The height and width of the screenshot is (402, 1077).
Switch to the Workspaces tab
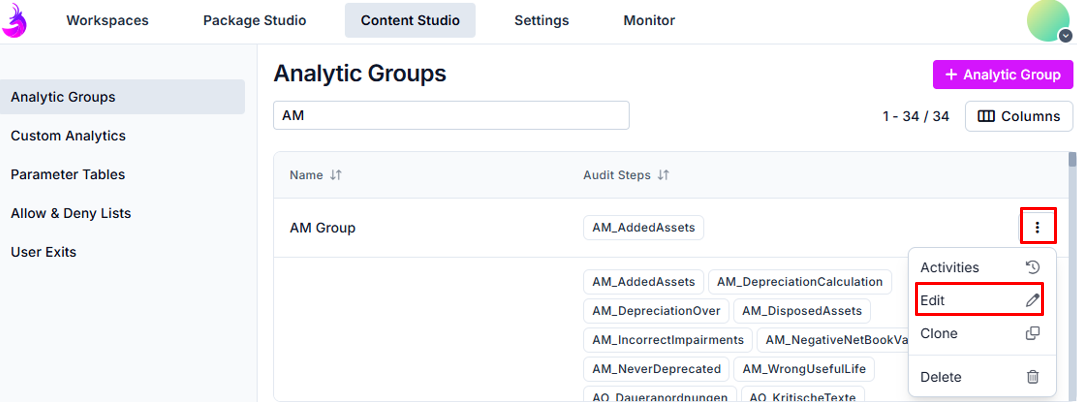[x=107, y=20]
